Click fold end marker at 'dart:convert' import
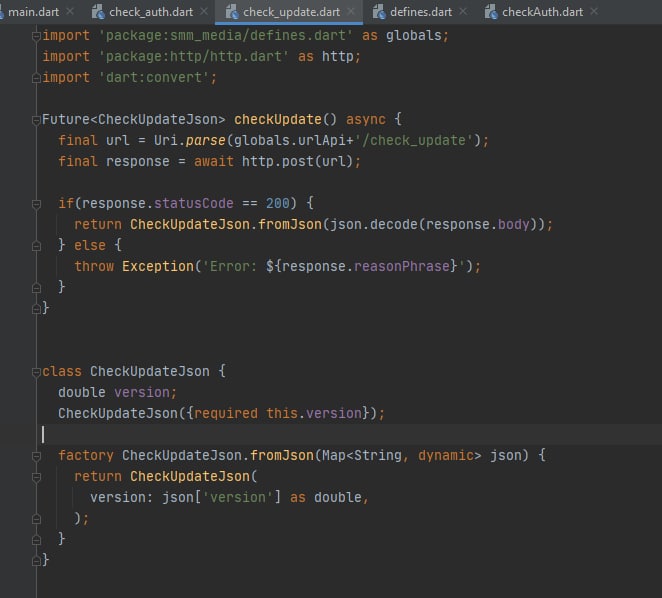This screenshot has height=598, width=662. coord(36,78)
